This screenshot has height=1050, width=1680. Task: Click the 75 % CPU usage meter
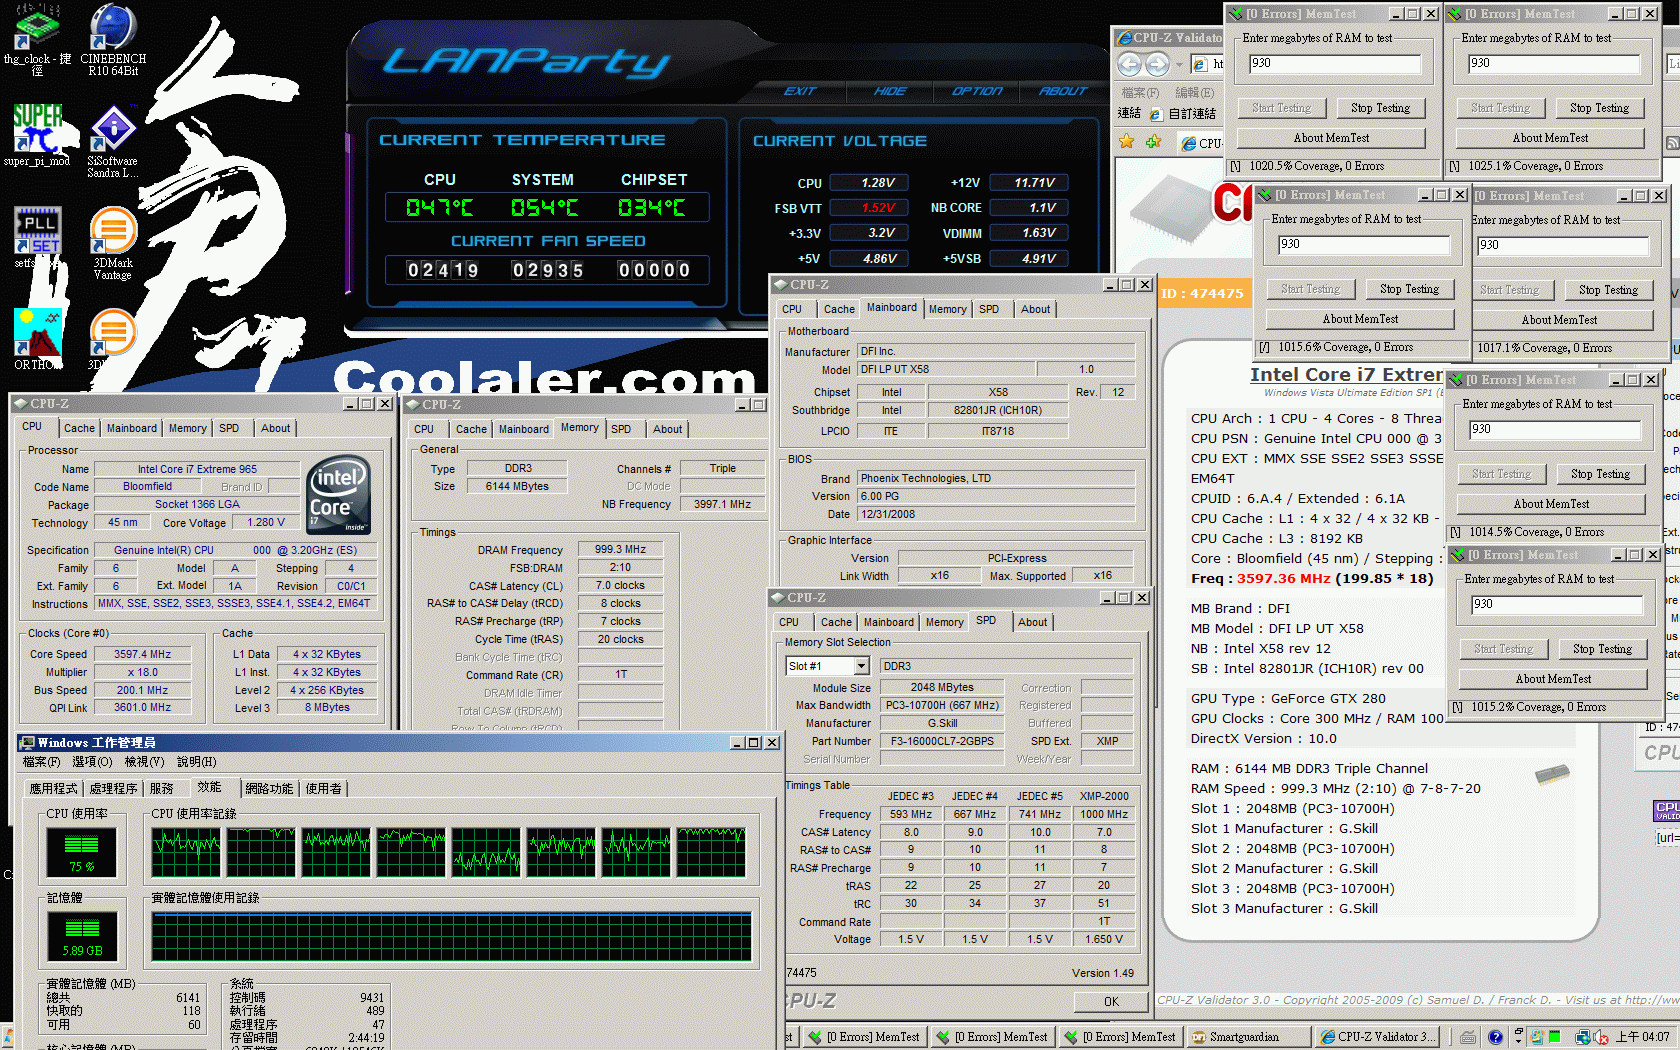click(x=82, y=851)
